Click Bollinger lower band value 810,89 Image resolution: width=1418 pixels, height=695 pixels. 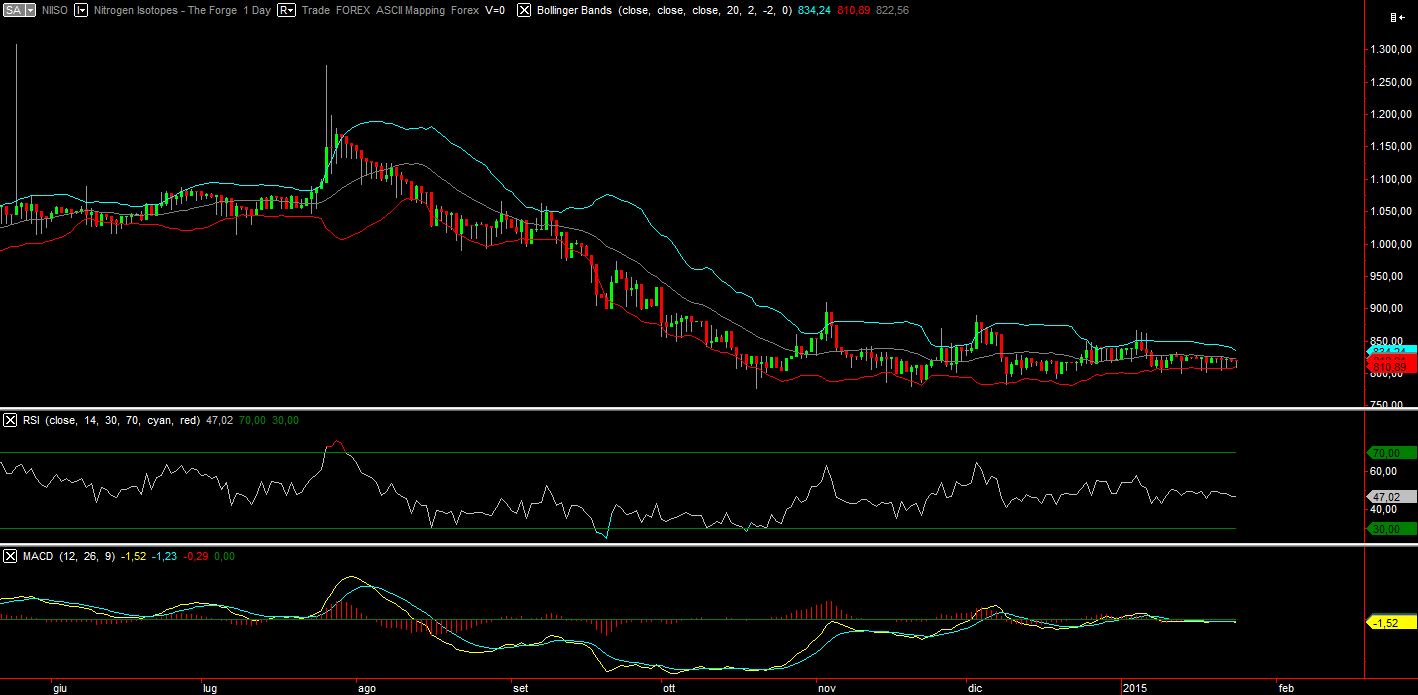coord(853,10)
